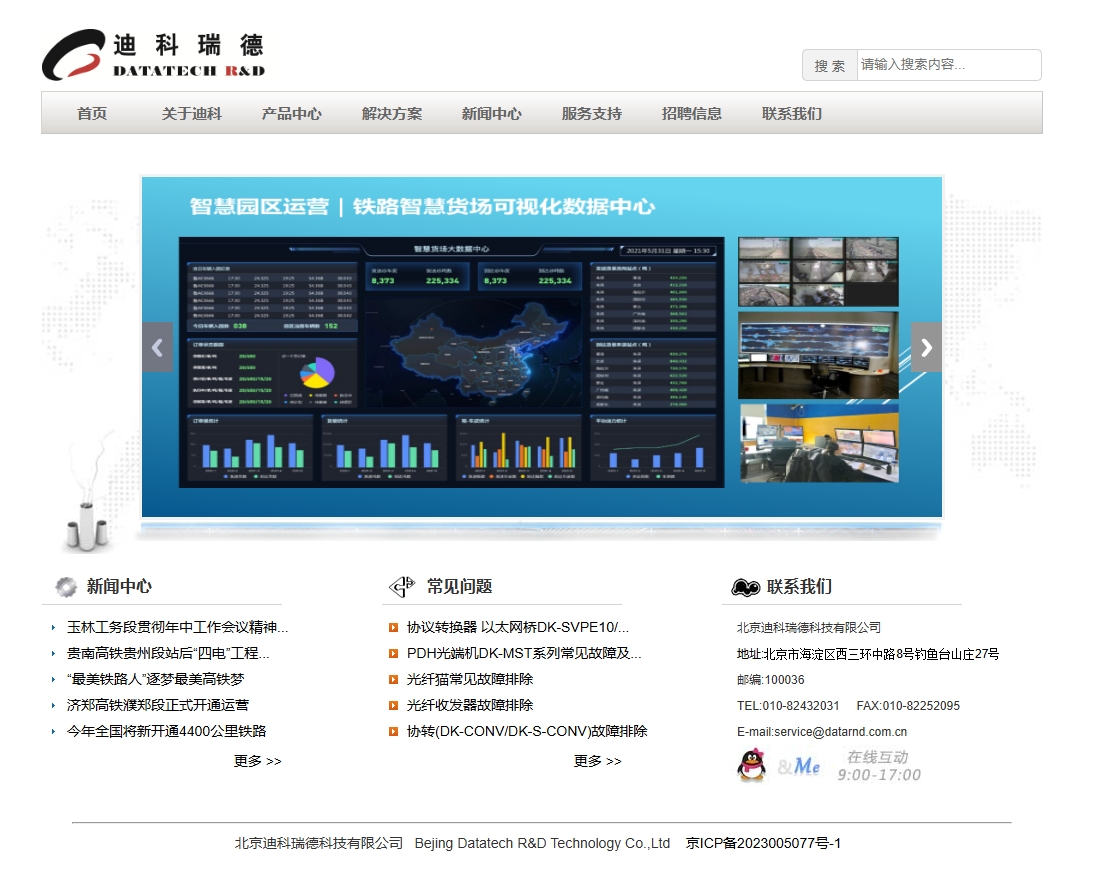
Task: Open news article 济郑高铁濮郑段正式开通运营
Action: coord(158,706)
